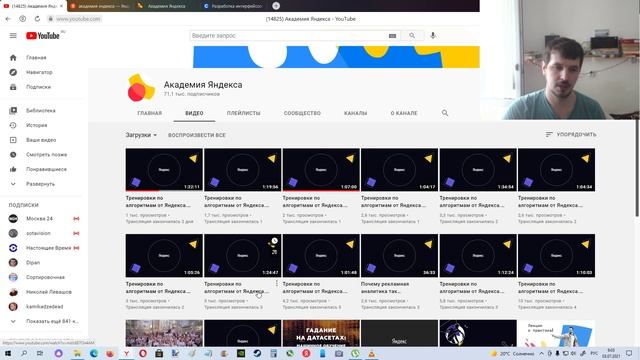Click the page vertical scrollbar
The height and width of the screenshot is (360, 640).
tap(638, 168)
